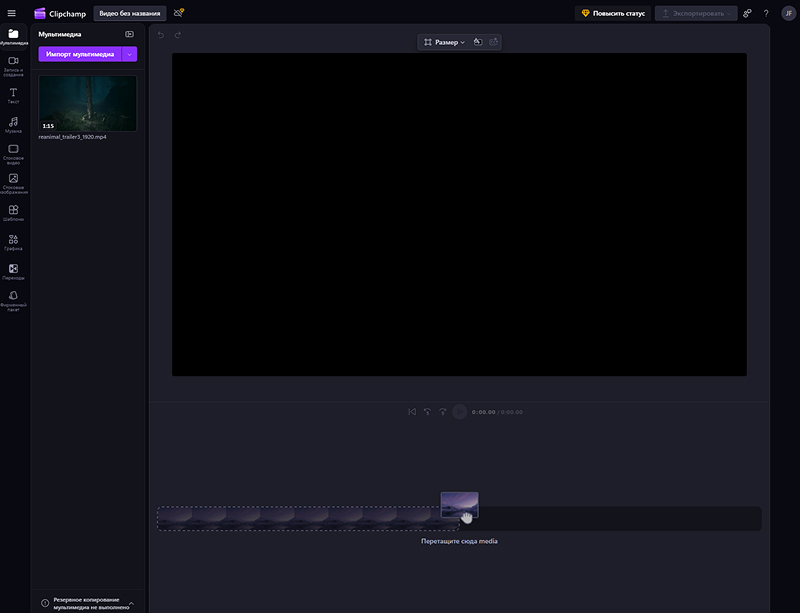Open the hamburger menu top left
Viewport: 800px width, 613px height.
(12, 13)
